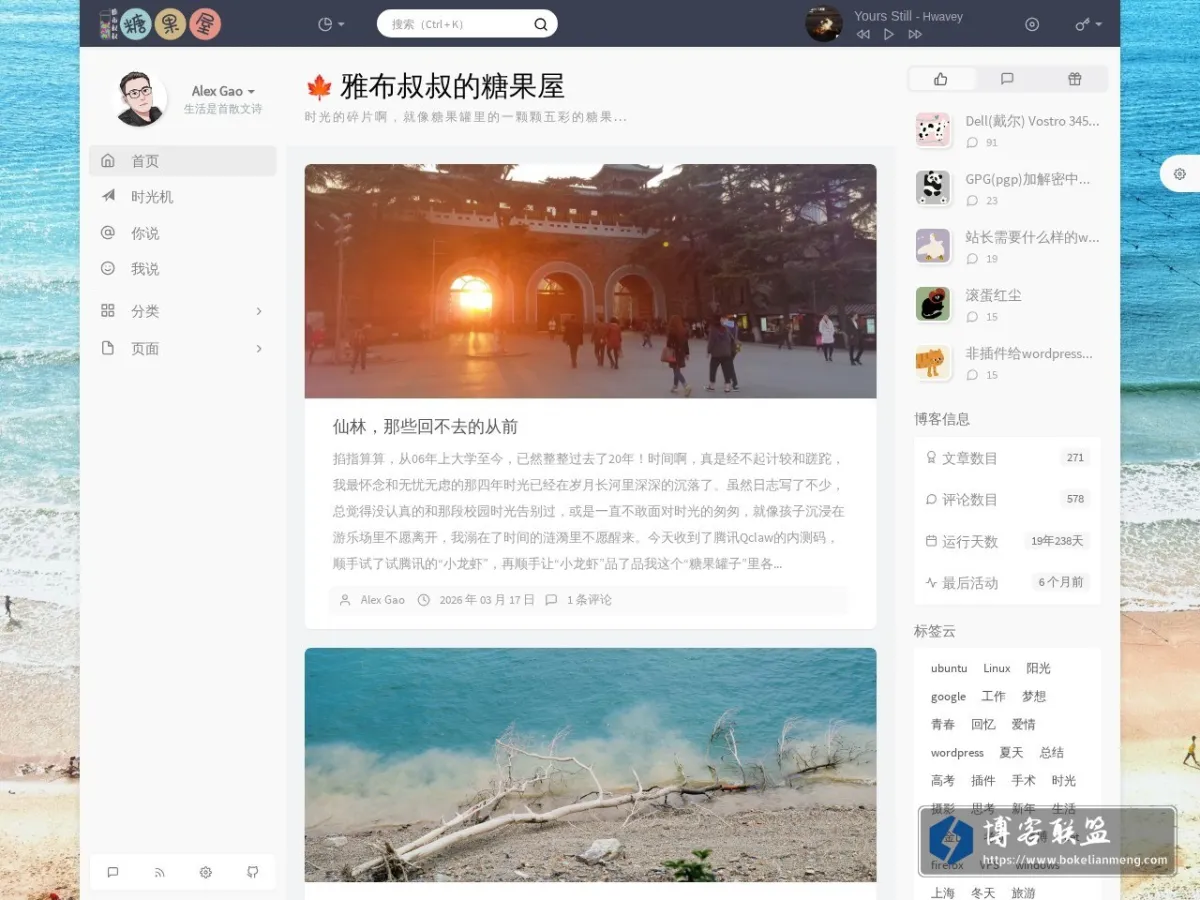Go to 首页 in sidebar
The image size is (1200, 900).
pyautogui.click(x=183, y=161)
